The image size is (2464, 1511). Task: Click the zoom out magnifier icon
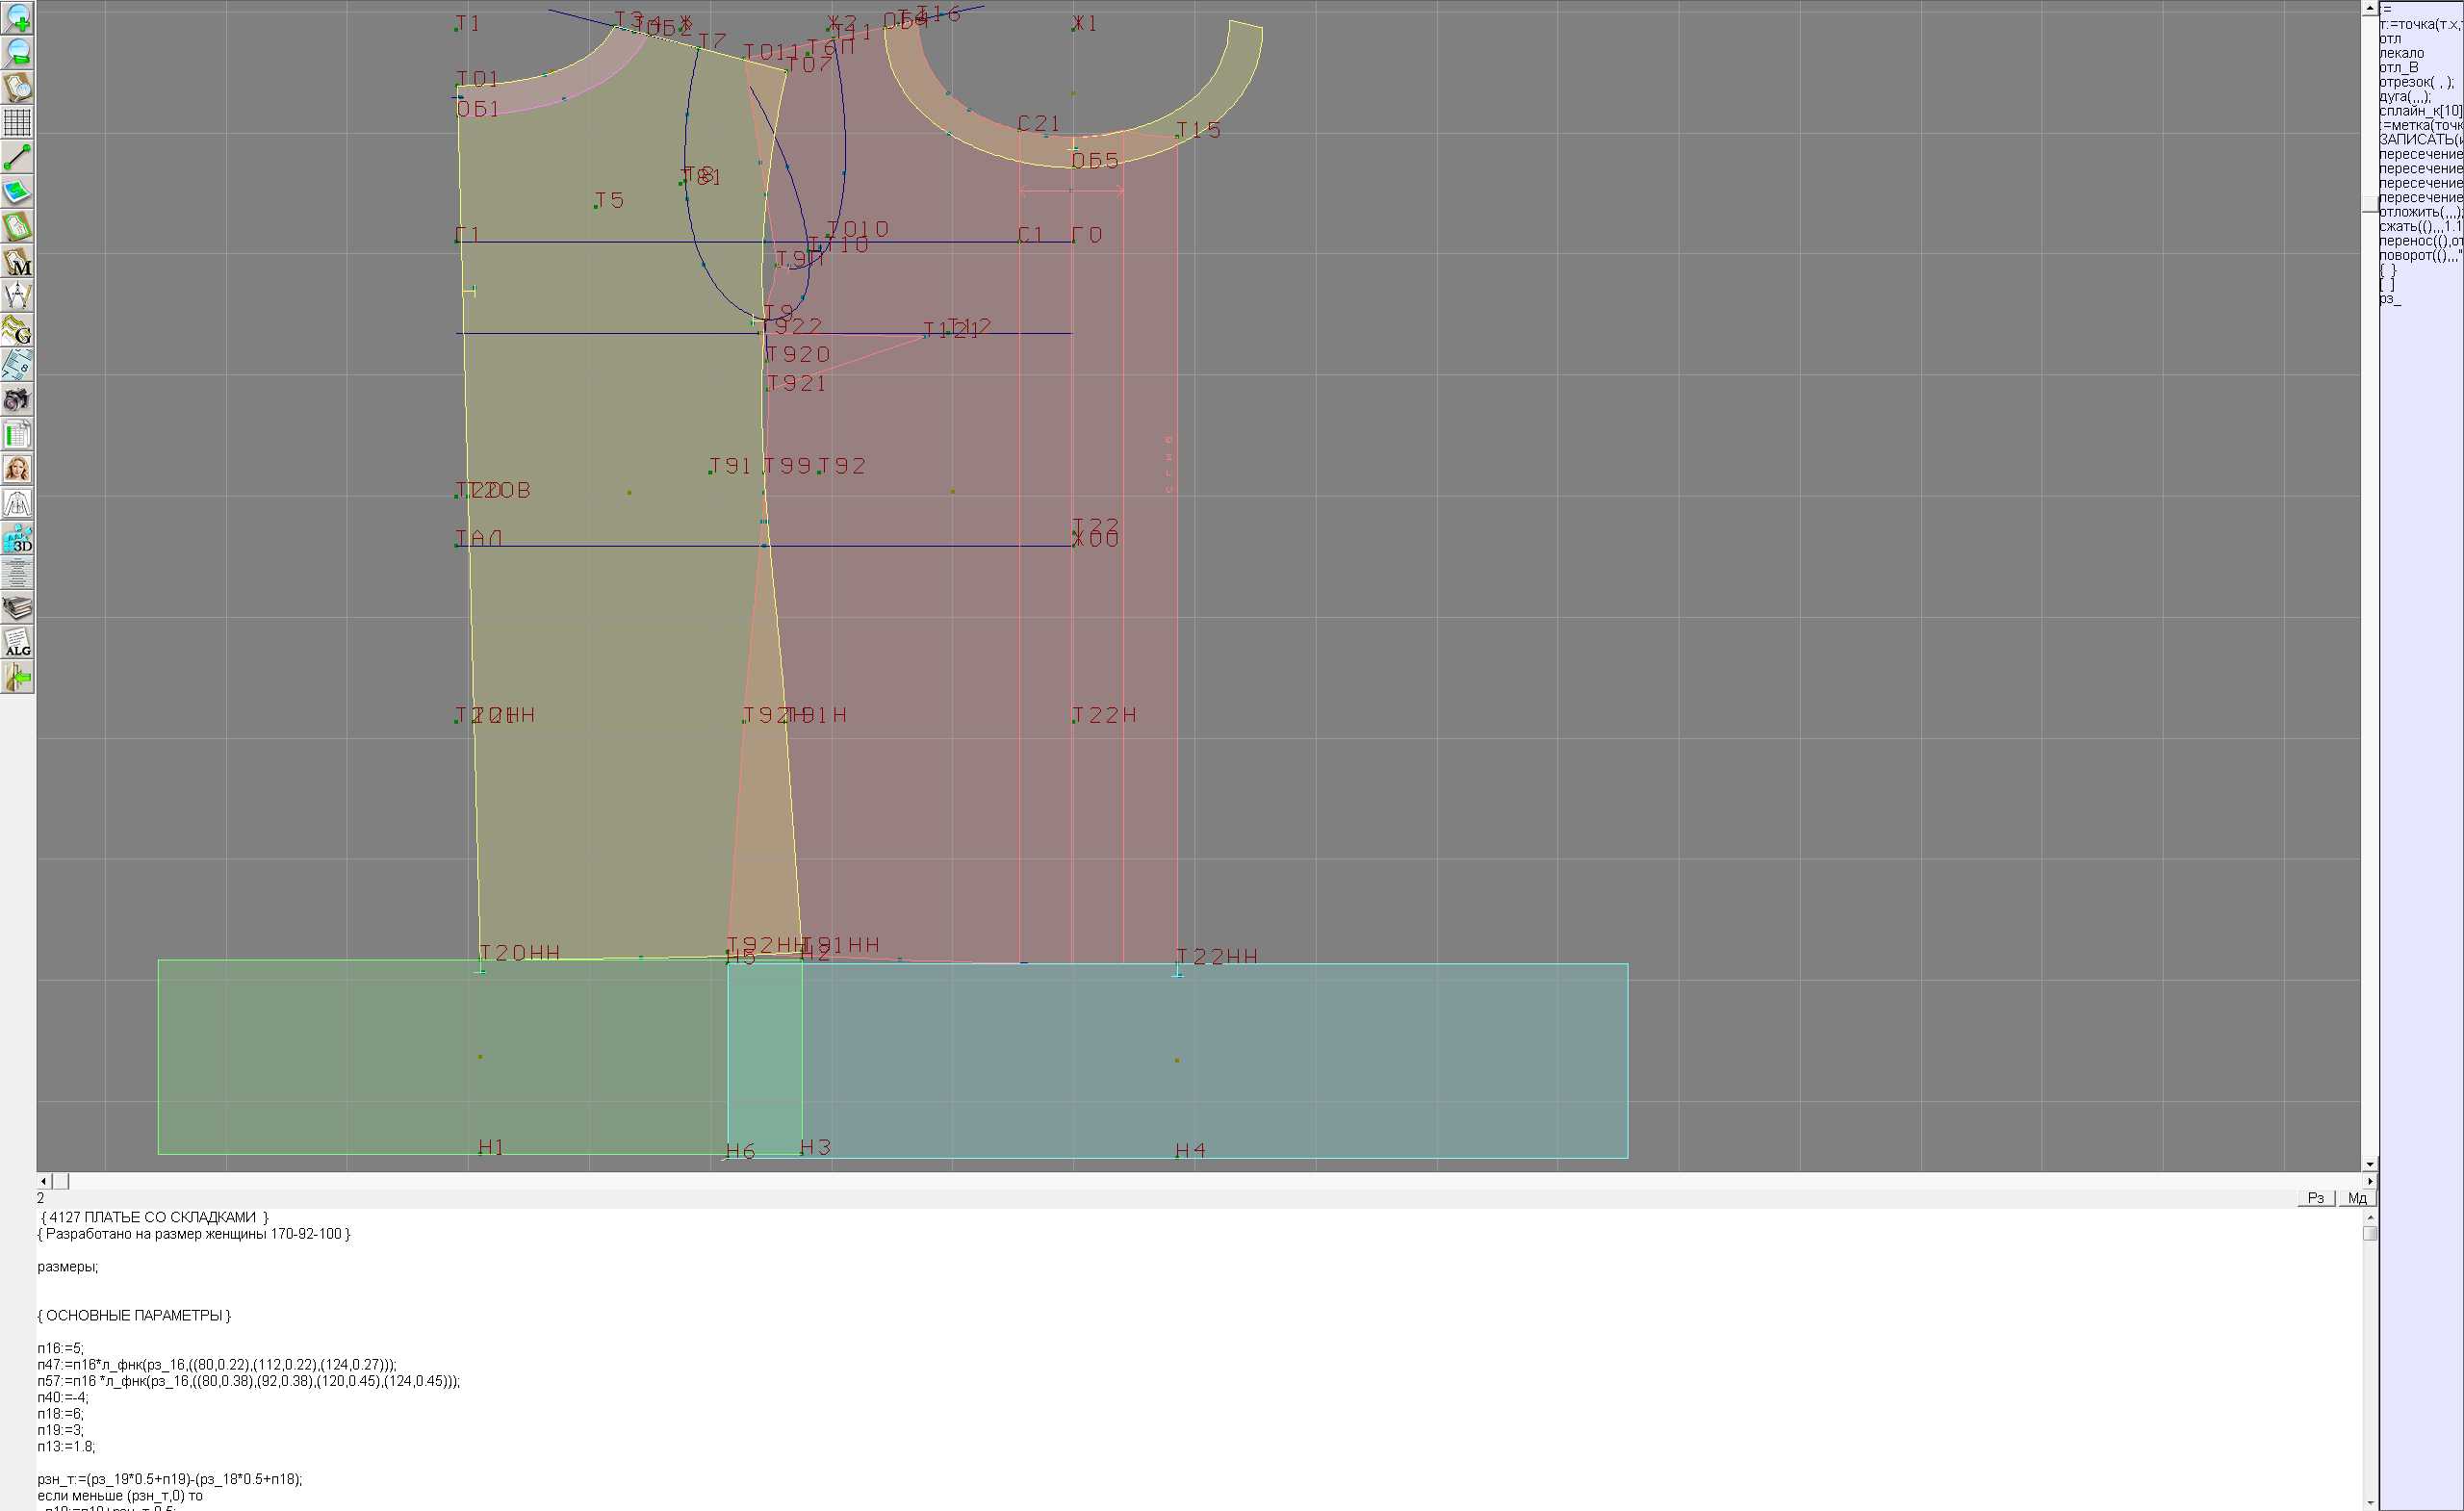coord(17,52)
